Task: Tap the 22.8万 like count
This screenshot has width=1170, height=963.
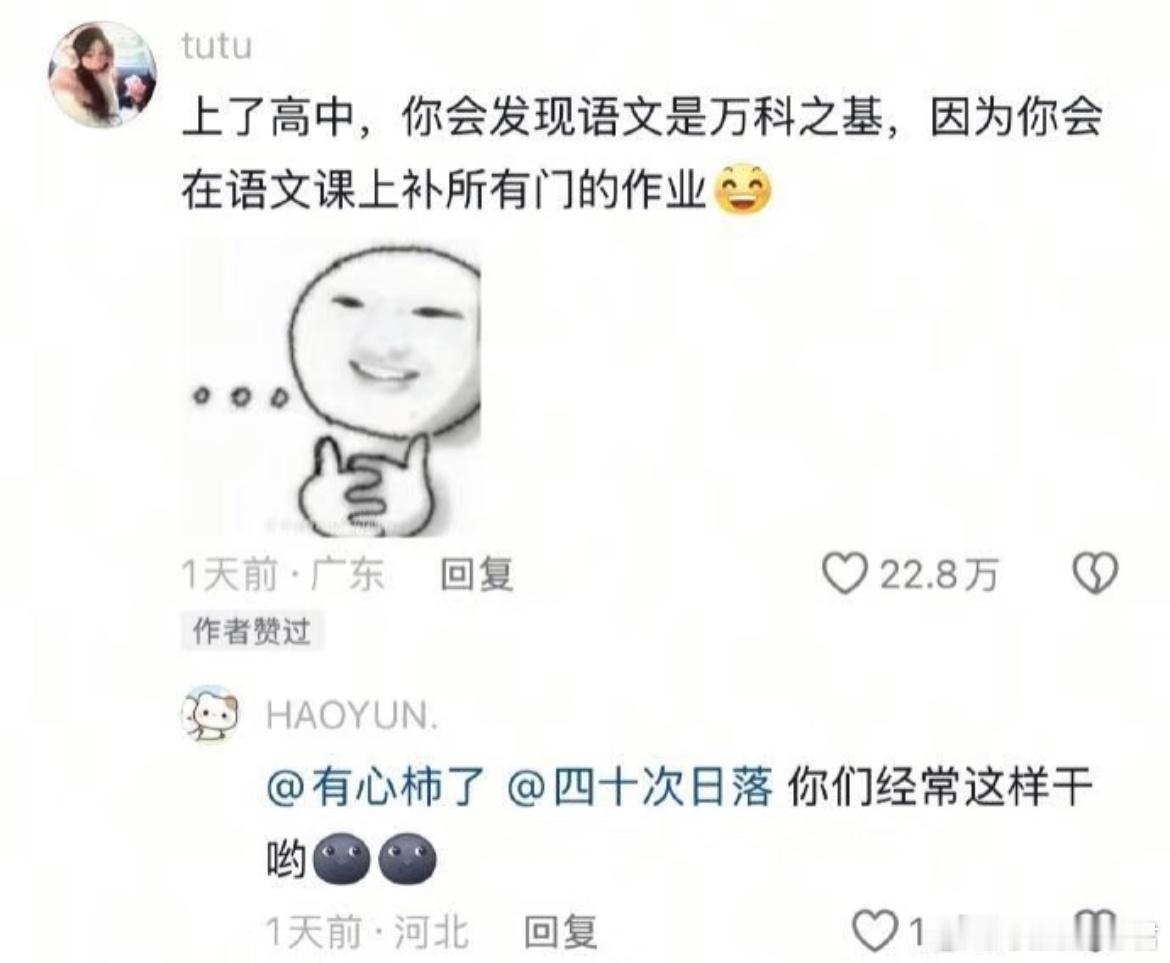Action: tap(939, 574)
